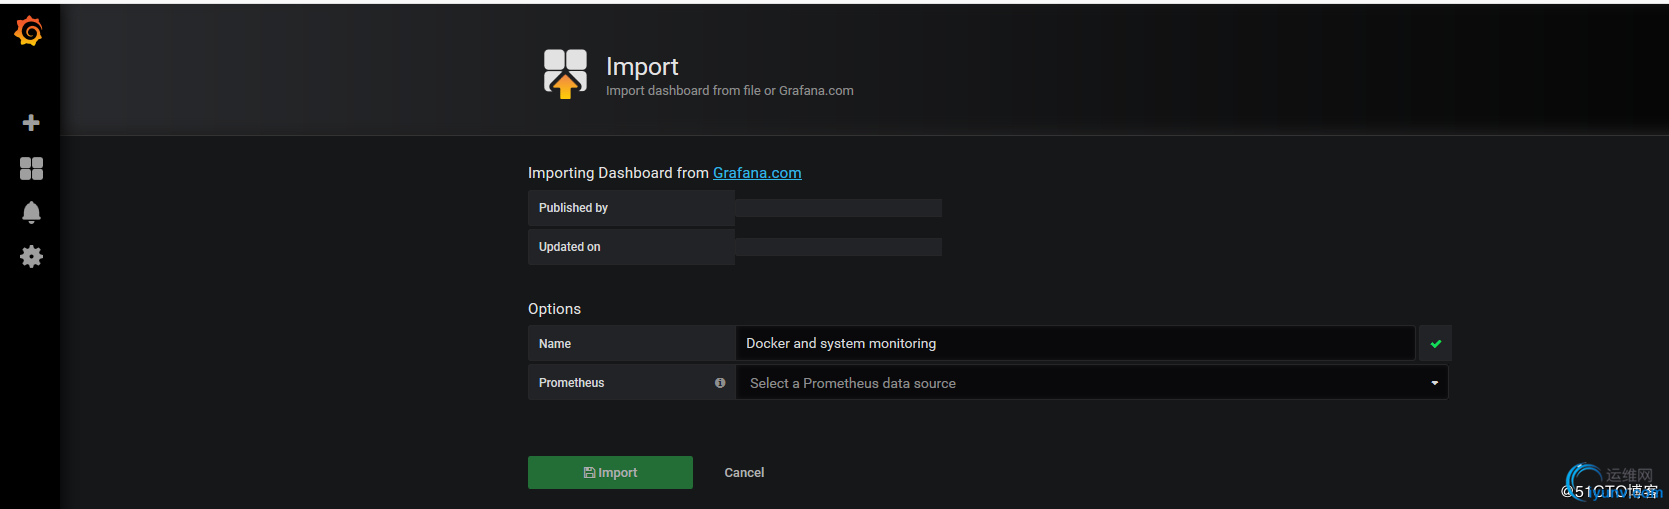Click the Prometheus info tooltip icon
Image resolution: width=1669 pixels, height=509 pixels.
click(x=720, y=383)
